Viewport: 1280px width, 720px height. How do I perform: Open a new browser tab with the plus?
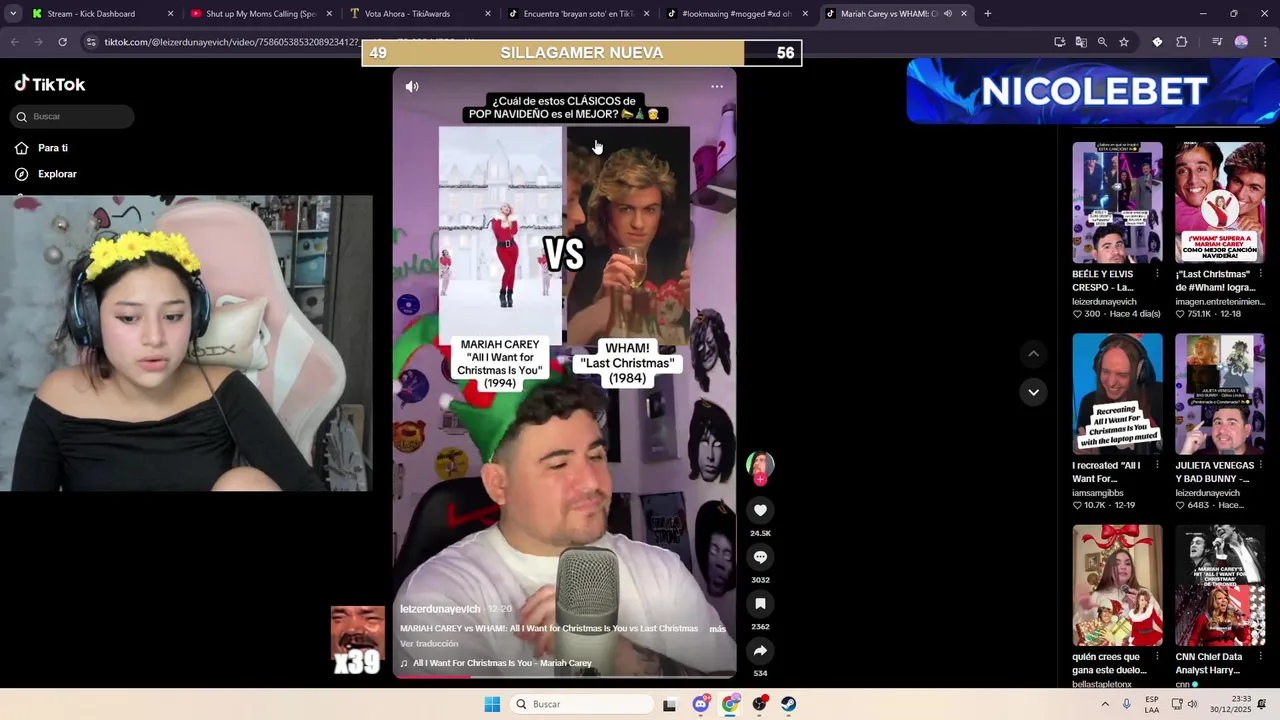click(987, 14)
